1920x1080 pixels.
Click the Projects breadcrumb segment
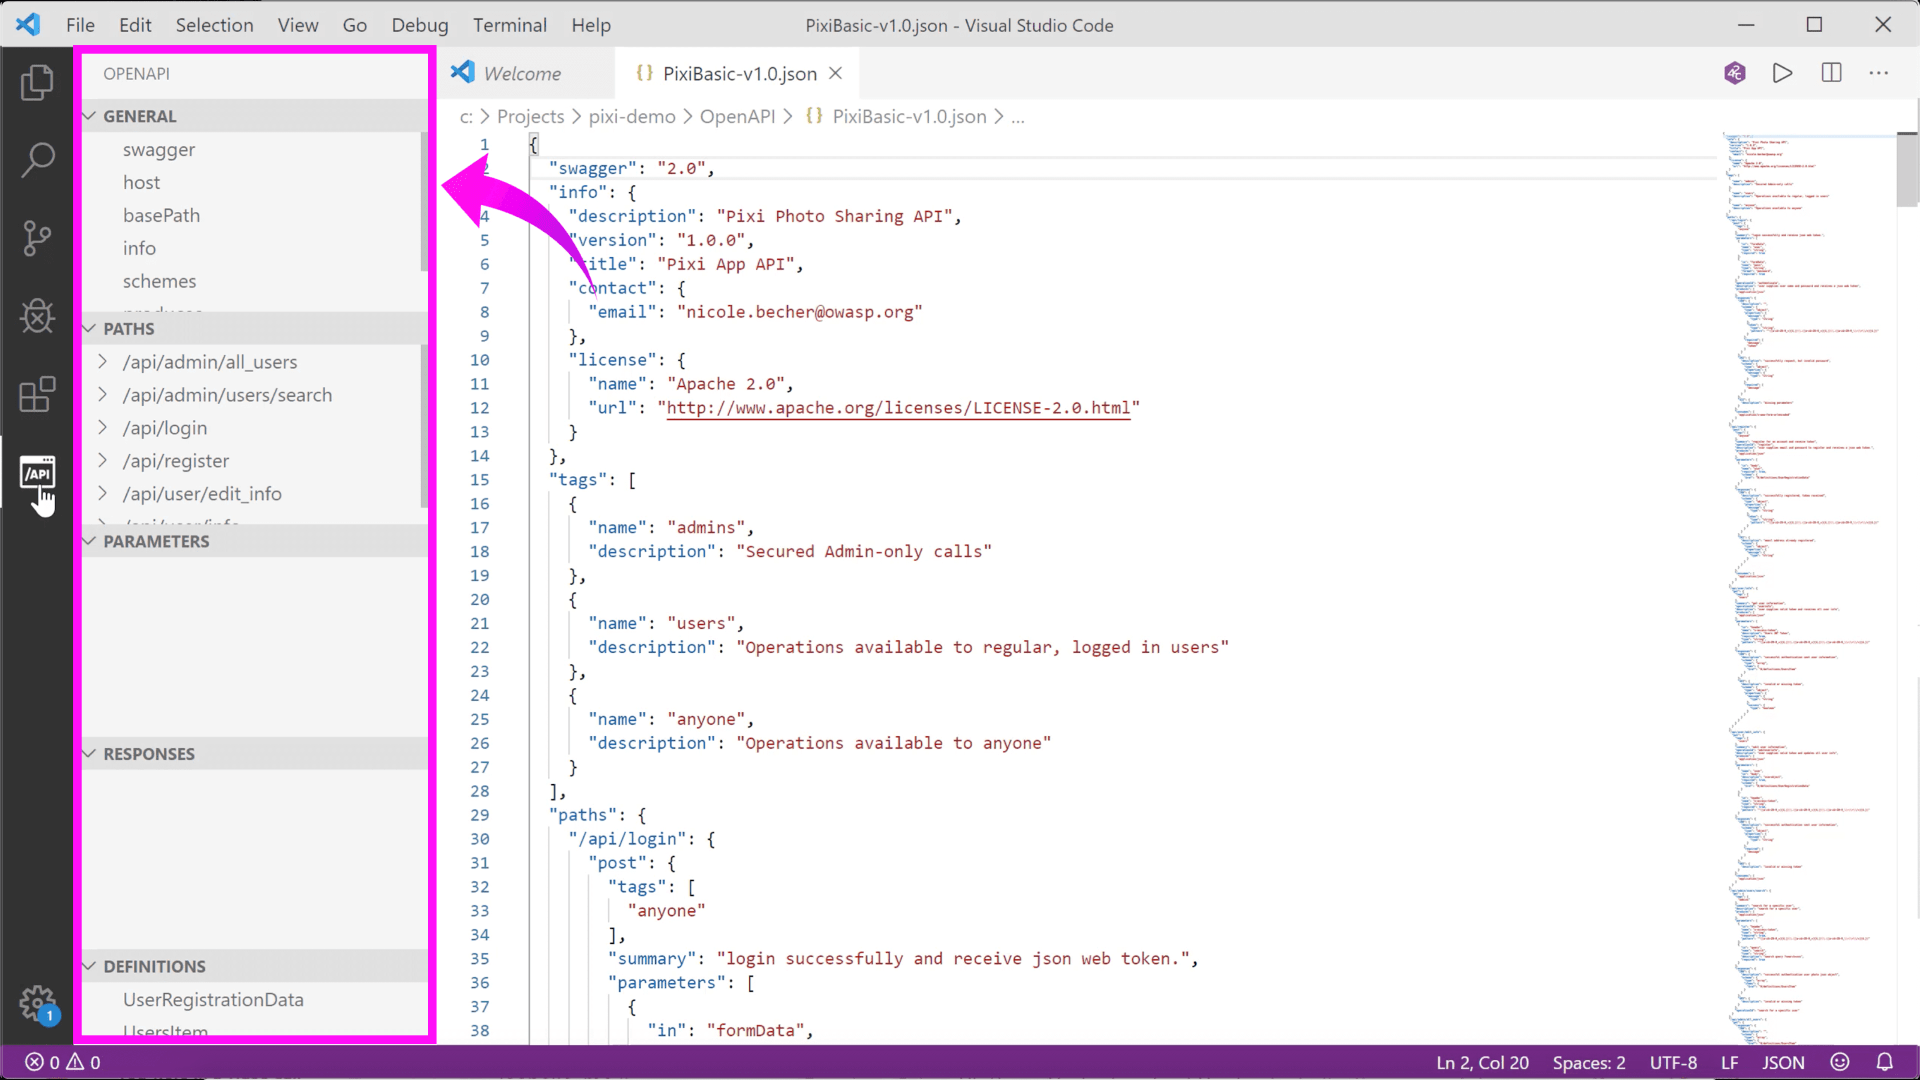pyautogui.click(x=530, y=116)
